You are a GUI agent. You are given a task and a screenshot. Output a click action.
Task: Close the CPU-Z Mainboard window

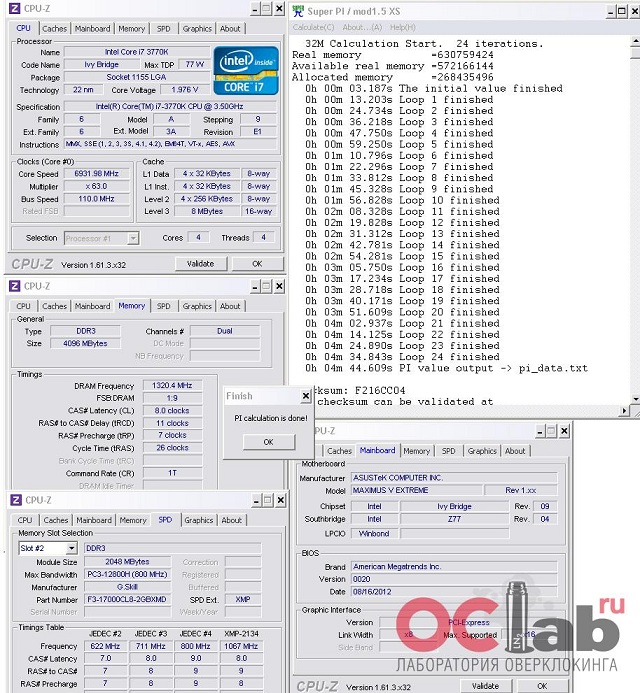tap(564, 431)
